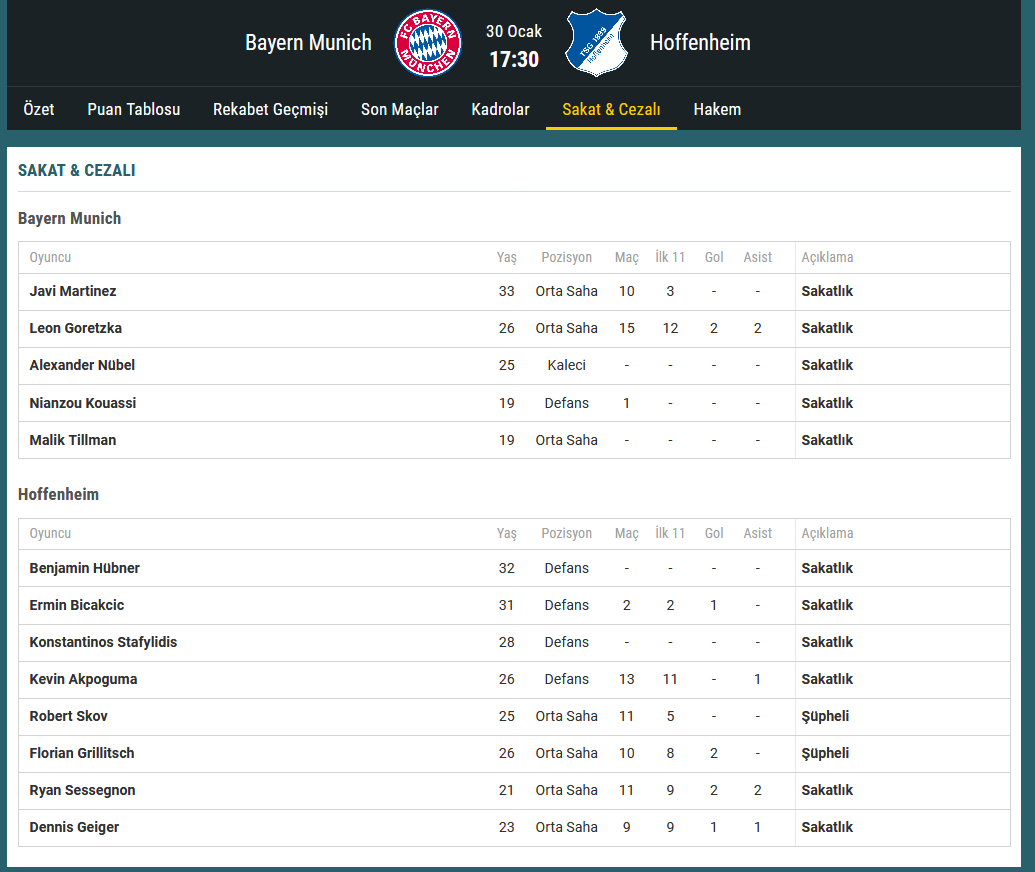Image resolution: width=1035 pixels, height=872 pixels.
Task: Open player Leon Goretzka
Action: tap(75, 328)
